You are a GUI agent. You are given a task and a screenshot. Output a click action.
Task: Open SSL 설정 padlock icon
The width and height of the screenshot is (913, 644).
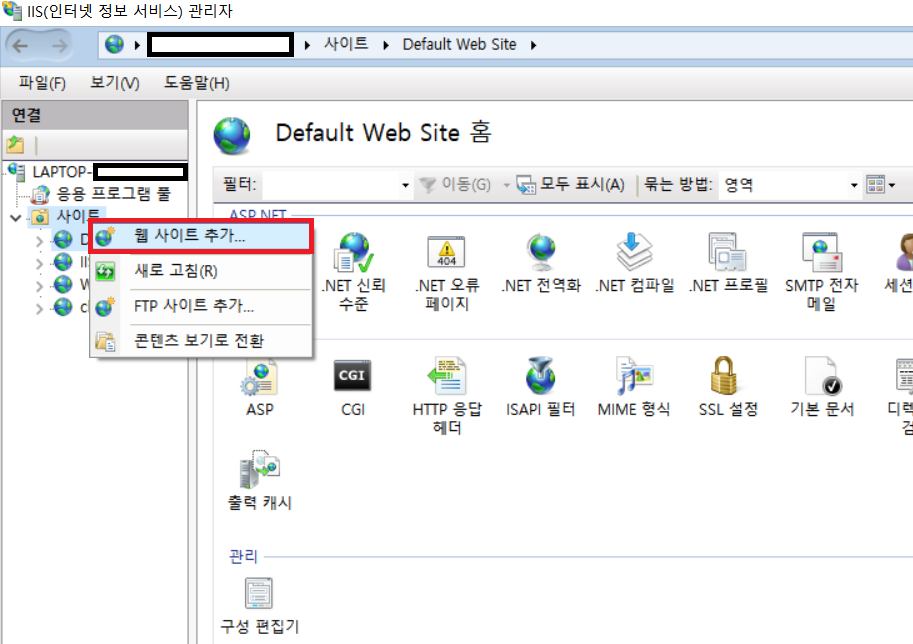click(x=725, y=376)
